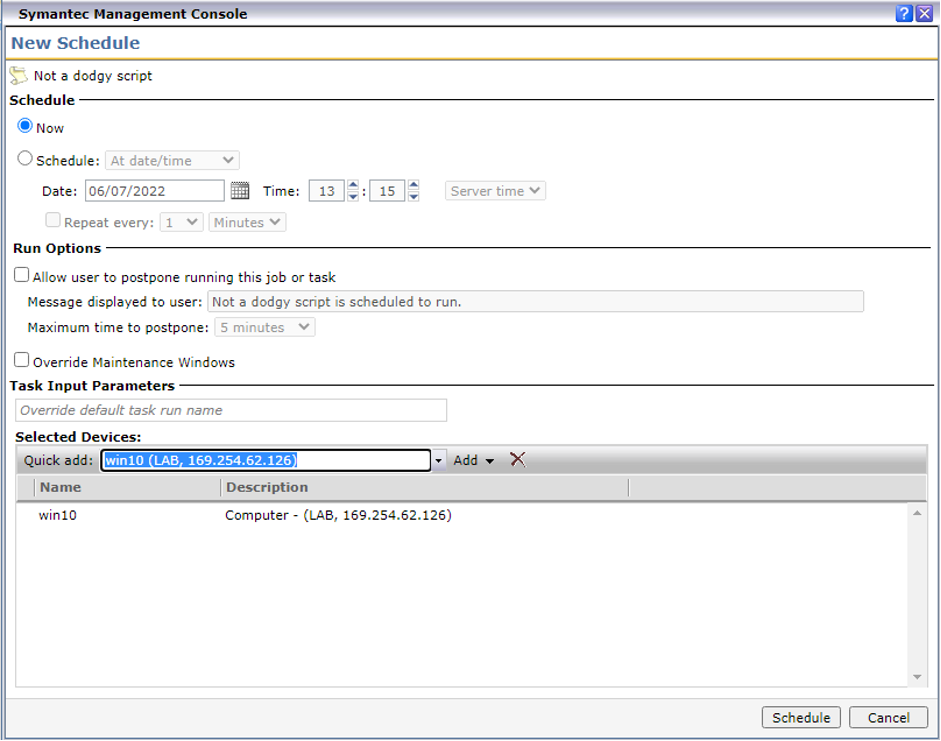Select the win10 device row
Image resolution: width=941 pixels, height=741 pixels.
(x=462, y=515)
